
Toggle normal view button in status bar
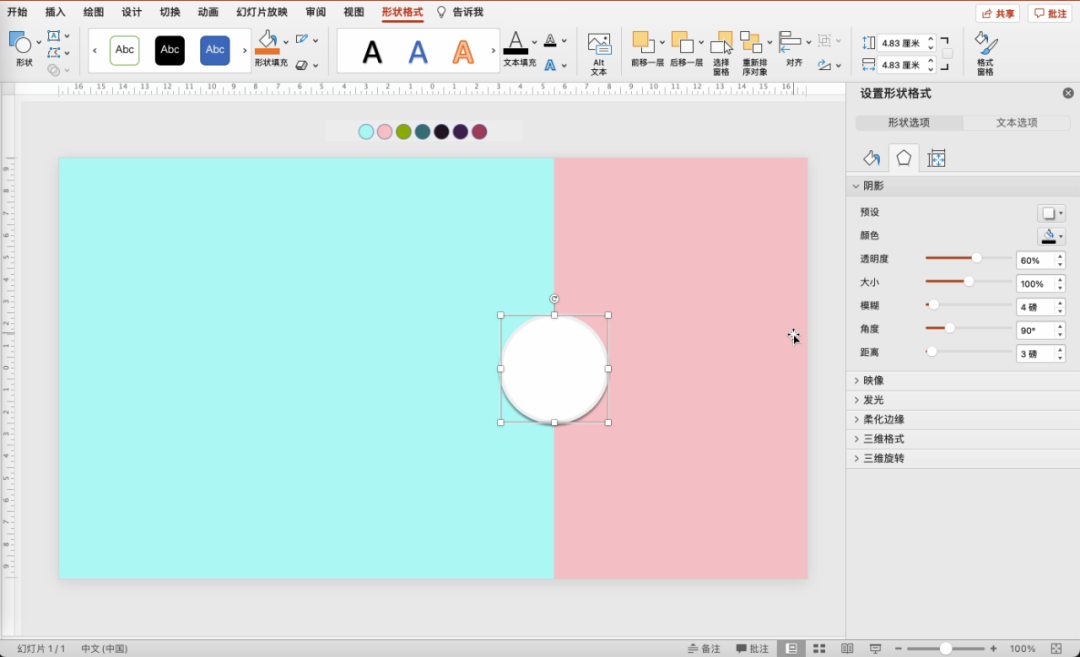(x=791, y=649)
